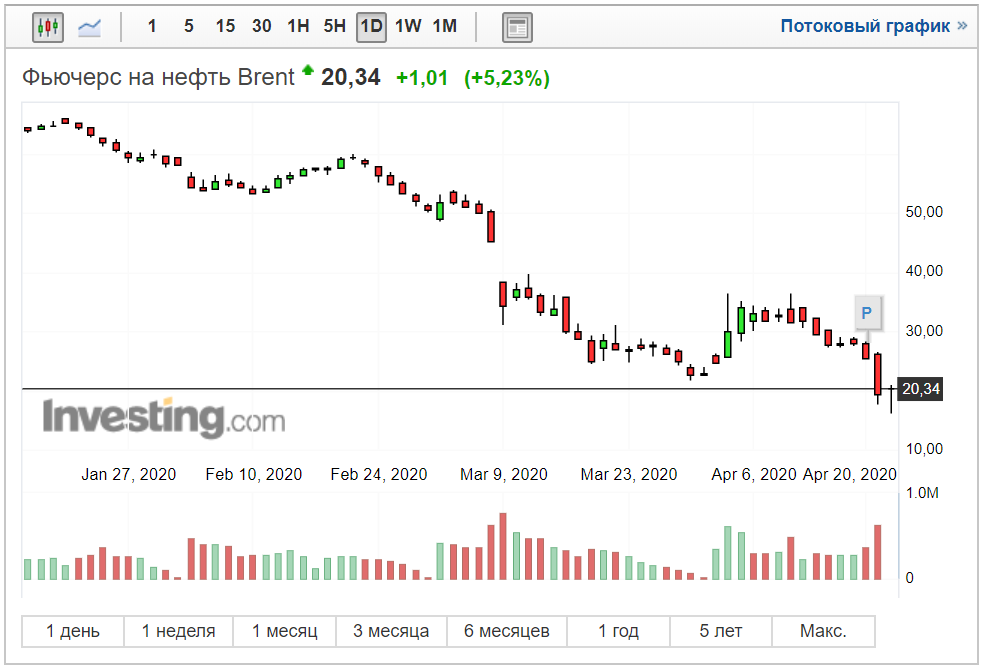Click the Mar 23, 2020 date label
The height and width of the screenshot is (668, 983).
click(x=629, y=474)
